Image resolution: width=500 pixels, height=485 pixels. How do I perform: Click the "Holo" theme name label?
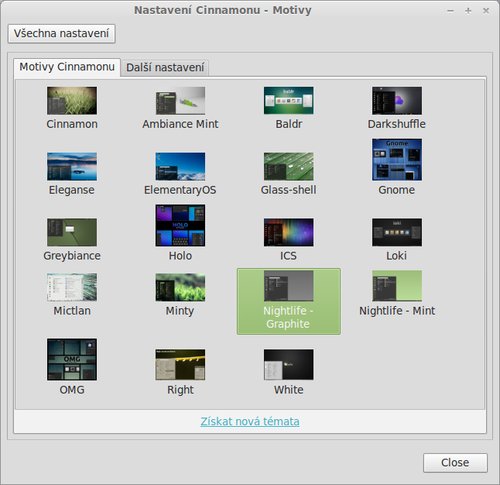click(180, 256)
